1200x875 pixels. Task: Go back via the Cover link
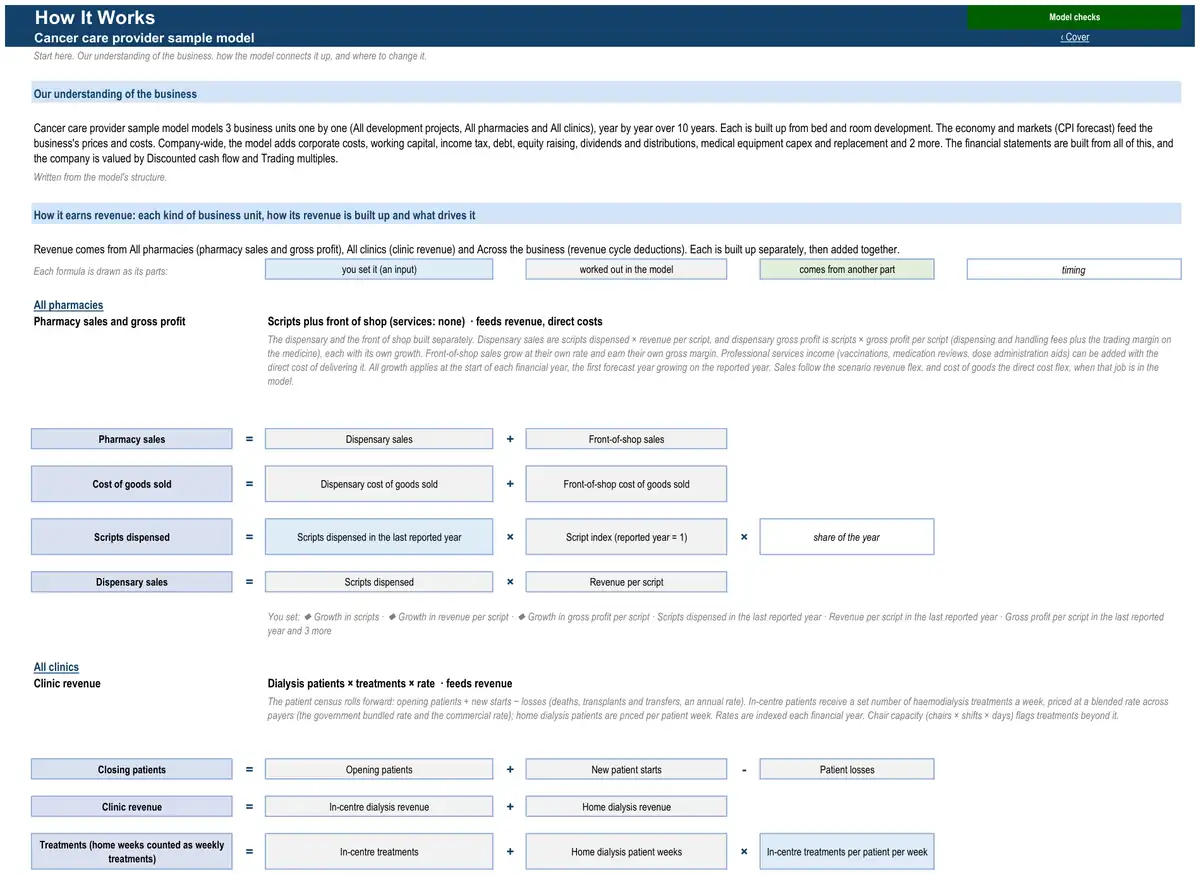coord(1075,37)
